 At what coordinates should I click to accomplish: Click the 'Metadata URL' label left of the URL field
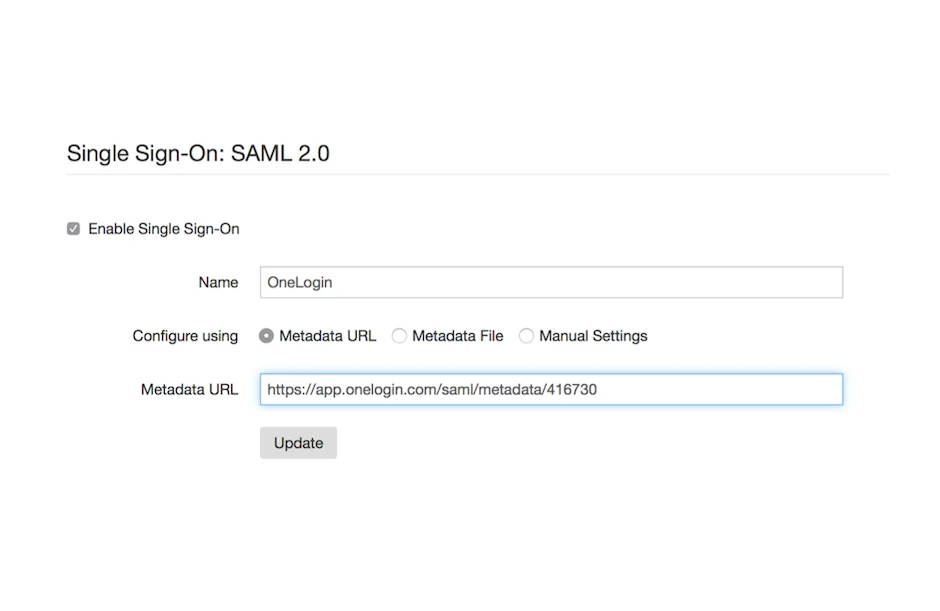pos(189,390)
